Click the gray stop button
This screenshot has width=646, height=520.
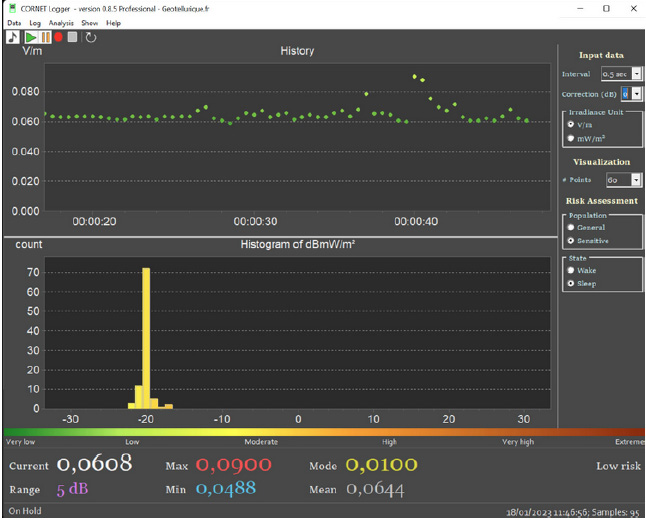point(72,37)
